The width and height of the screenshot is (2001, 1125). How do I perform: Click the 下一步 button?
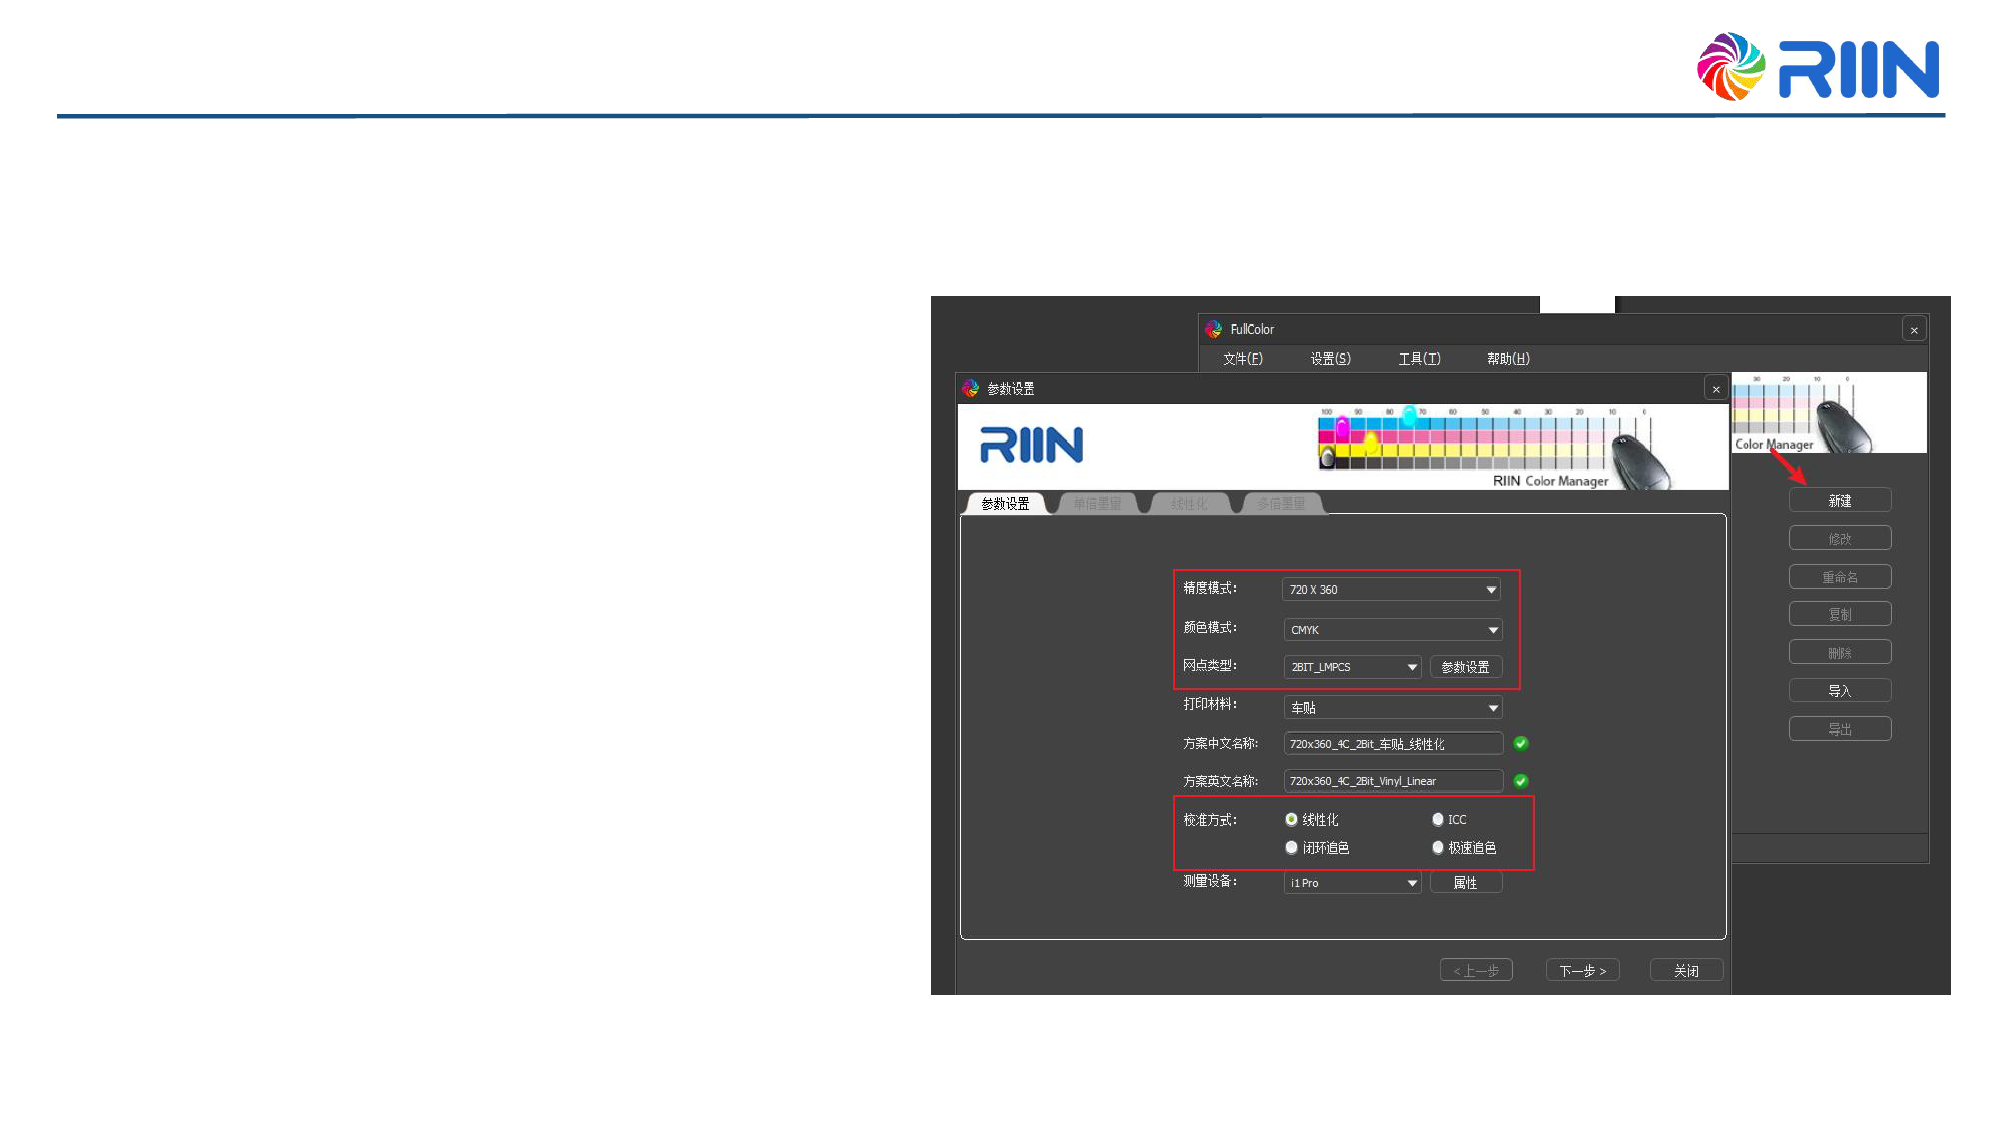pyautogui.click(x=1582, y=970)
